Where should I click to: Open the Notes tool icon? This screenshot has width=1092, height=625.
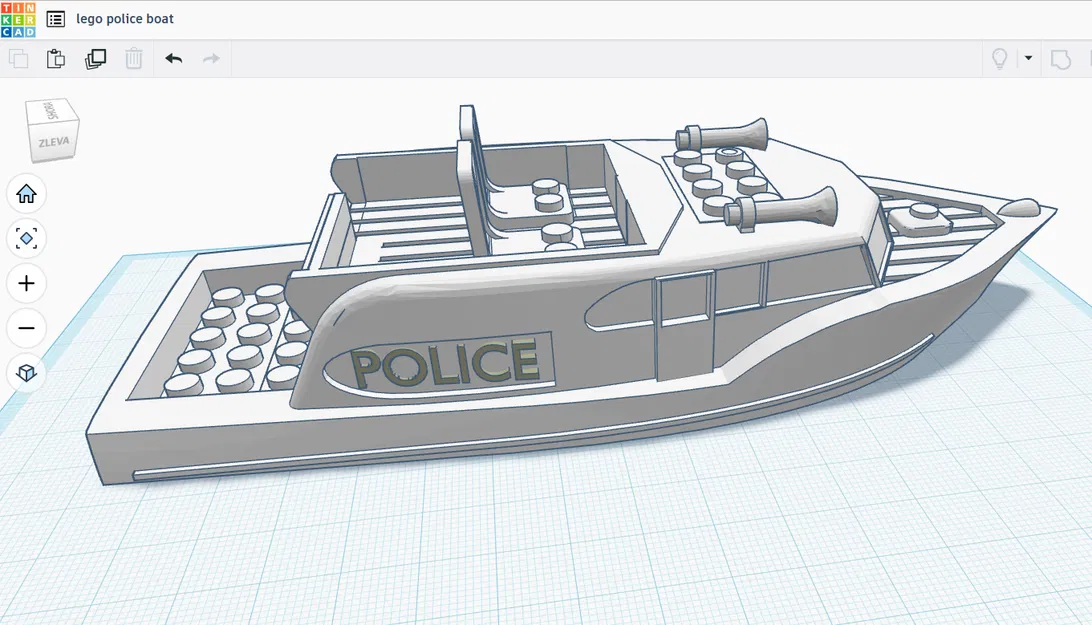coord(1061,59)
